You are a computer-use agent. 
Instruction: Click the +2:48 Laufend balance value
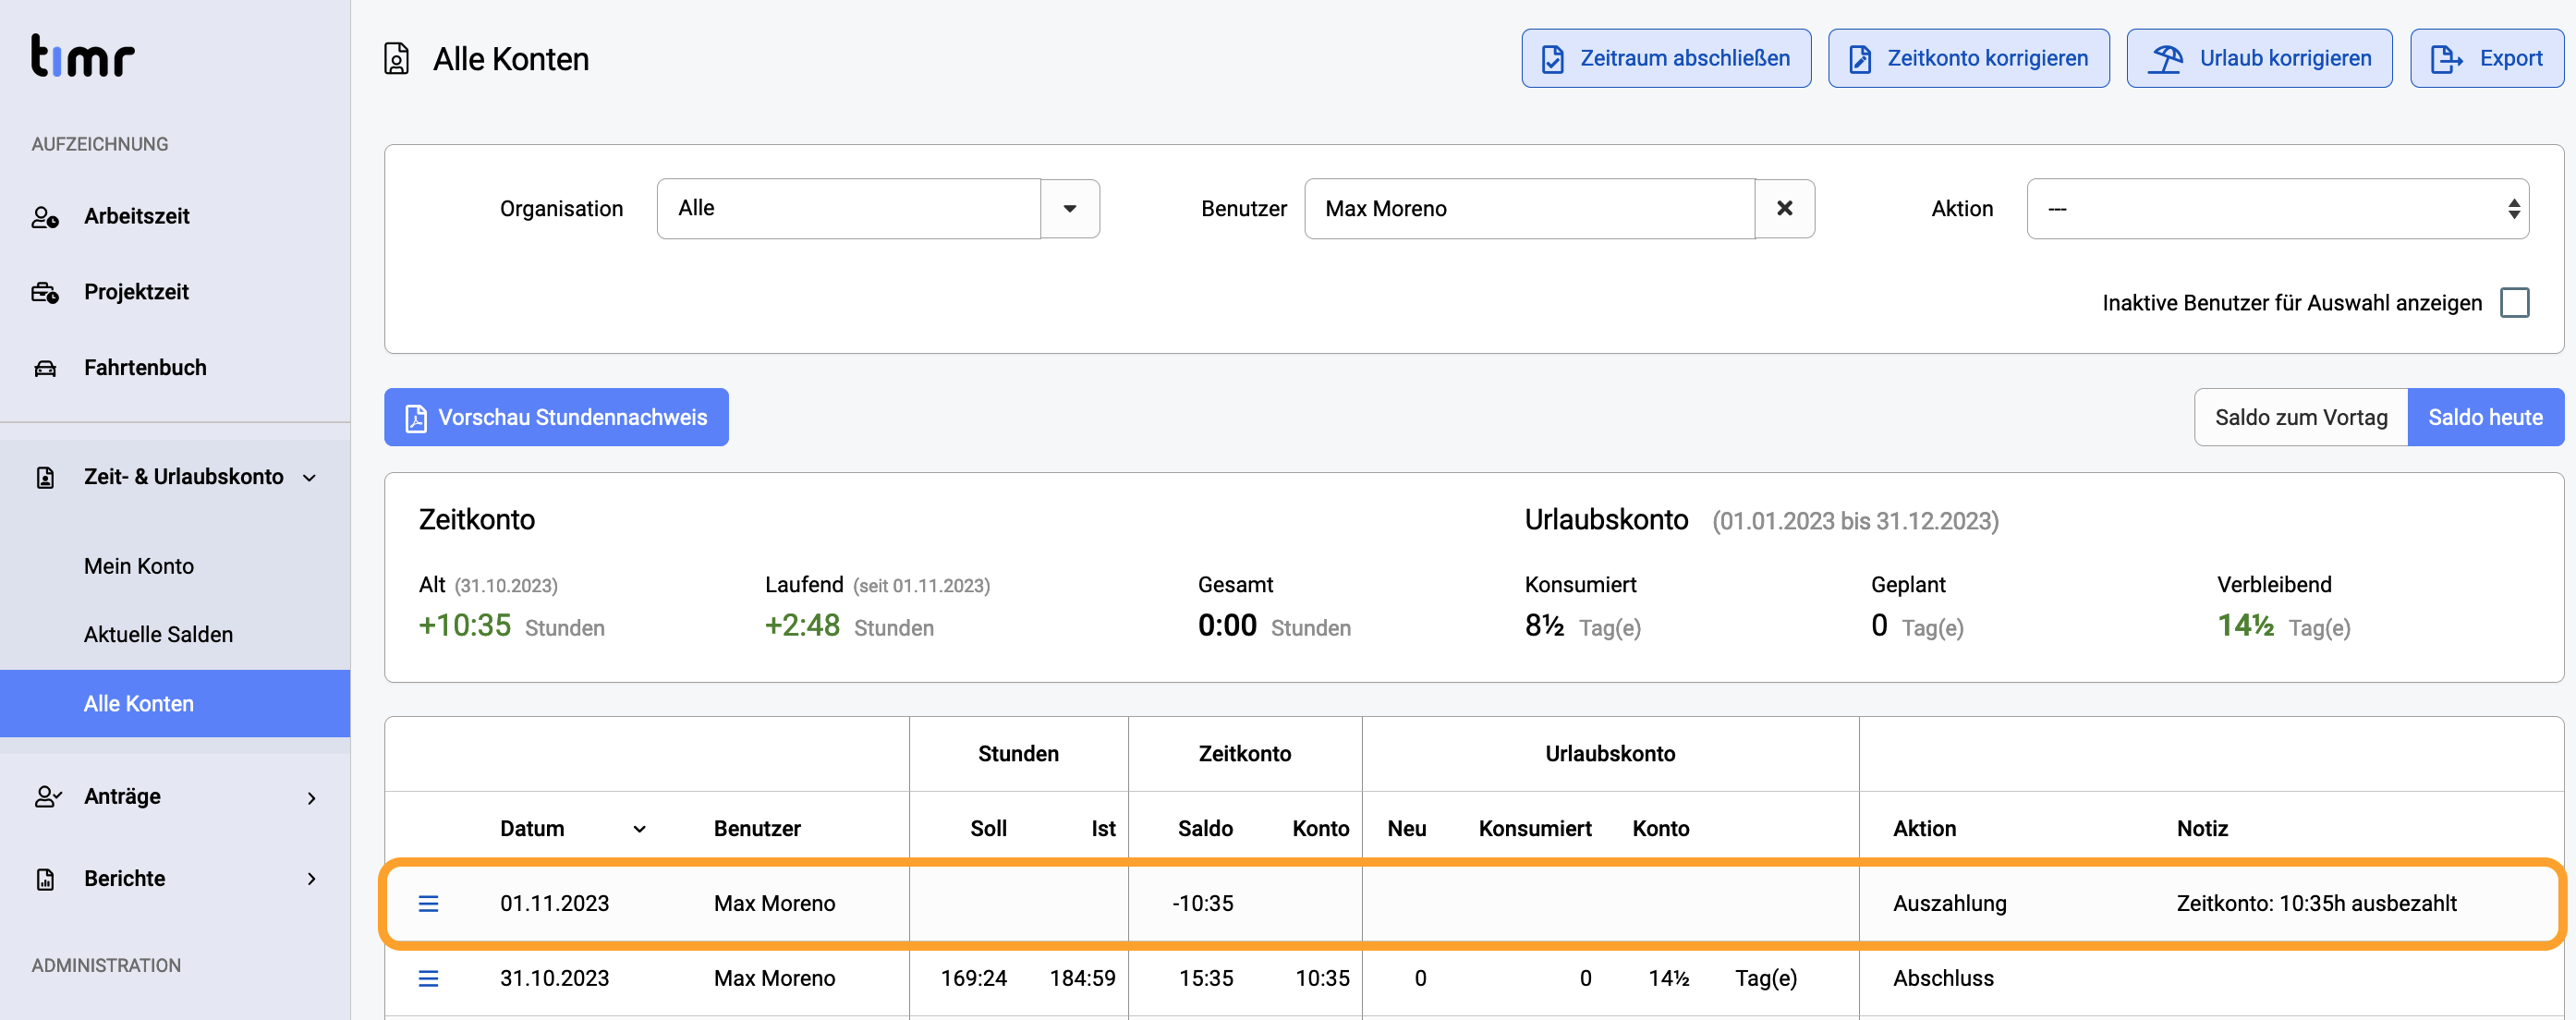point(802,626)
